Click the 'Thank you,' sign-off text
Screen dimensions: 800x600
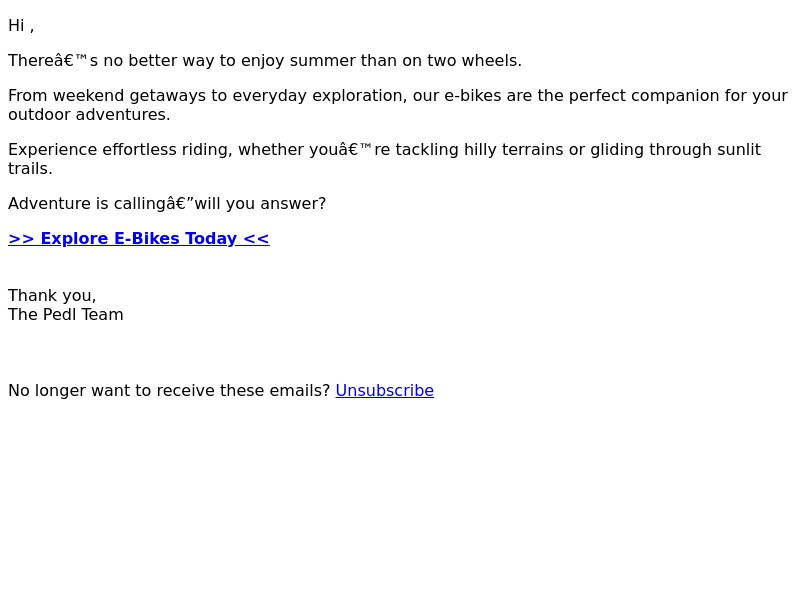click(52, 295)
